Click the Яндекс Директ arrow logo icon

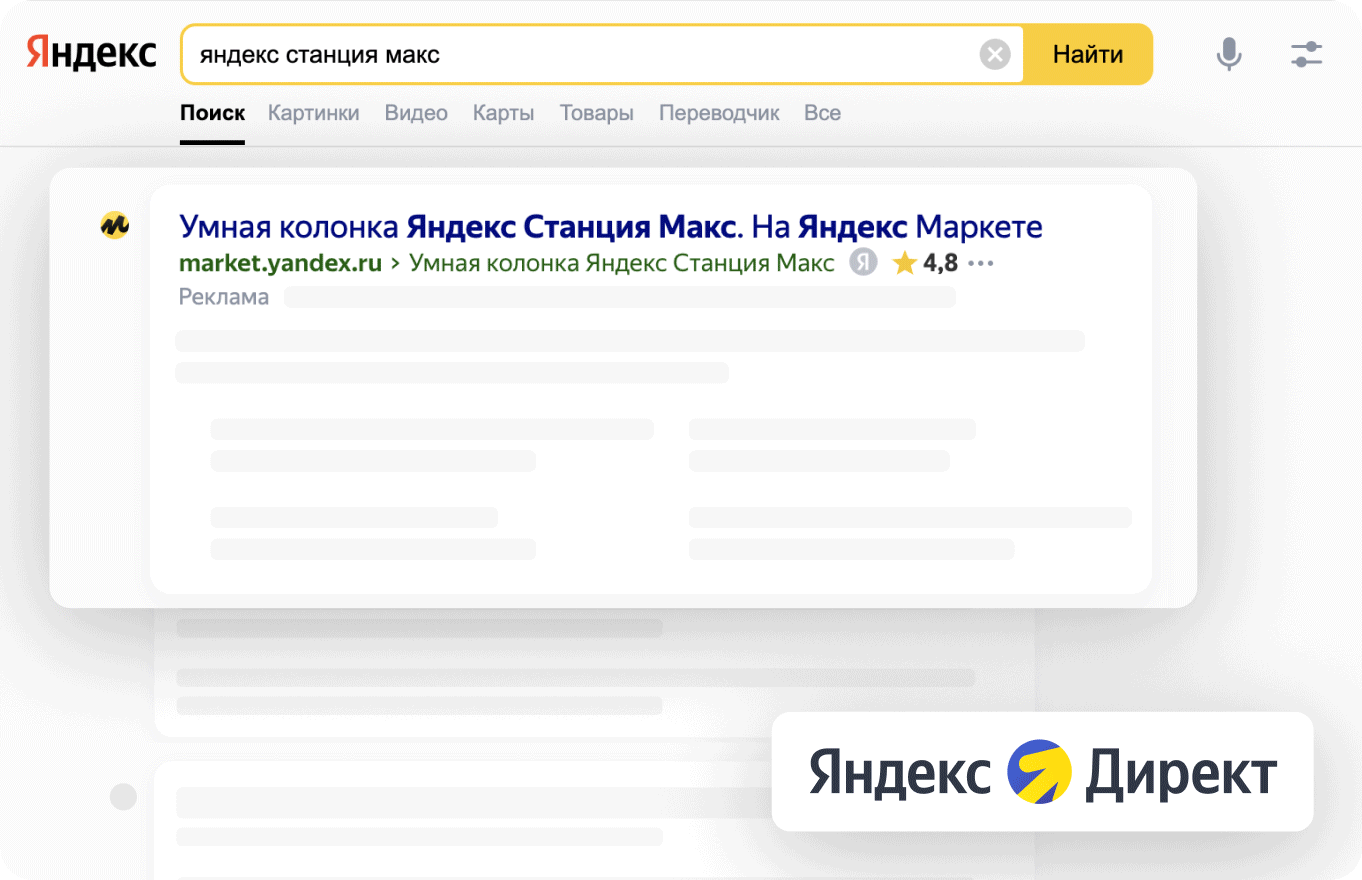[x=1039, y=772]
